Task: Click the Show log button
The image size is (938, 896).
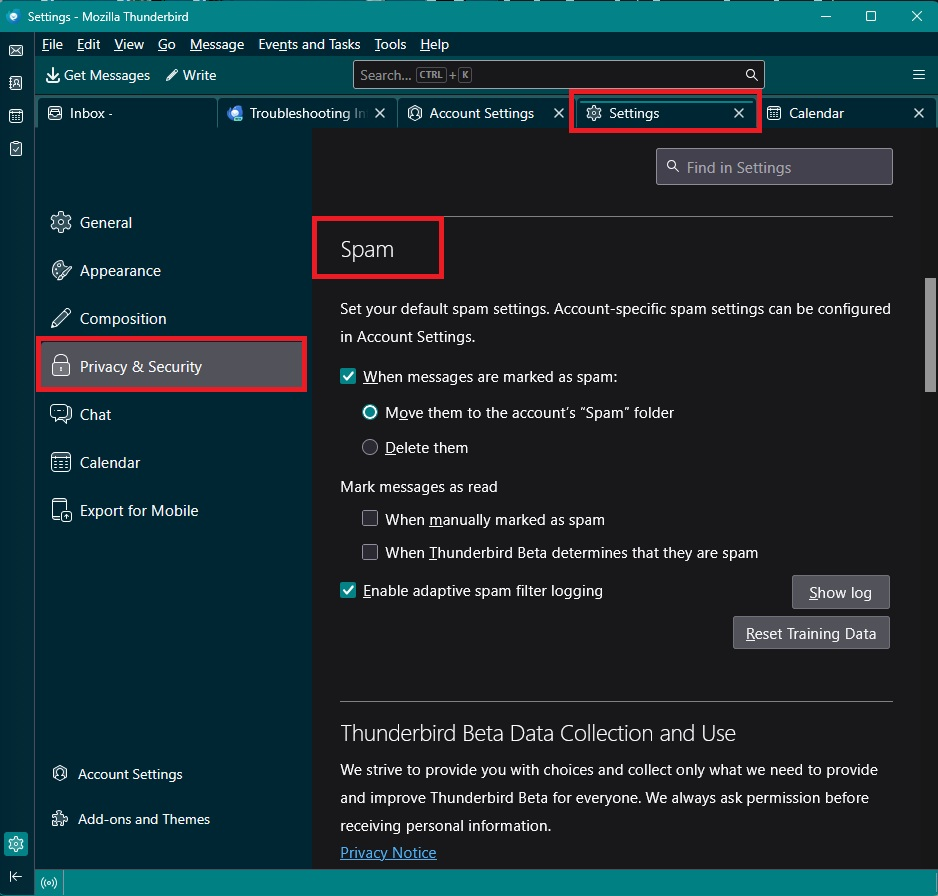Action: coord(840,592)
